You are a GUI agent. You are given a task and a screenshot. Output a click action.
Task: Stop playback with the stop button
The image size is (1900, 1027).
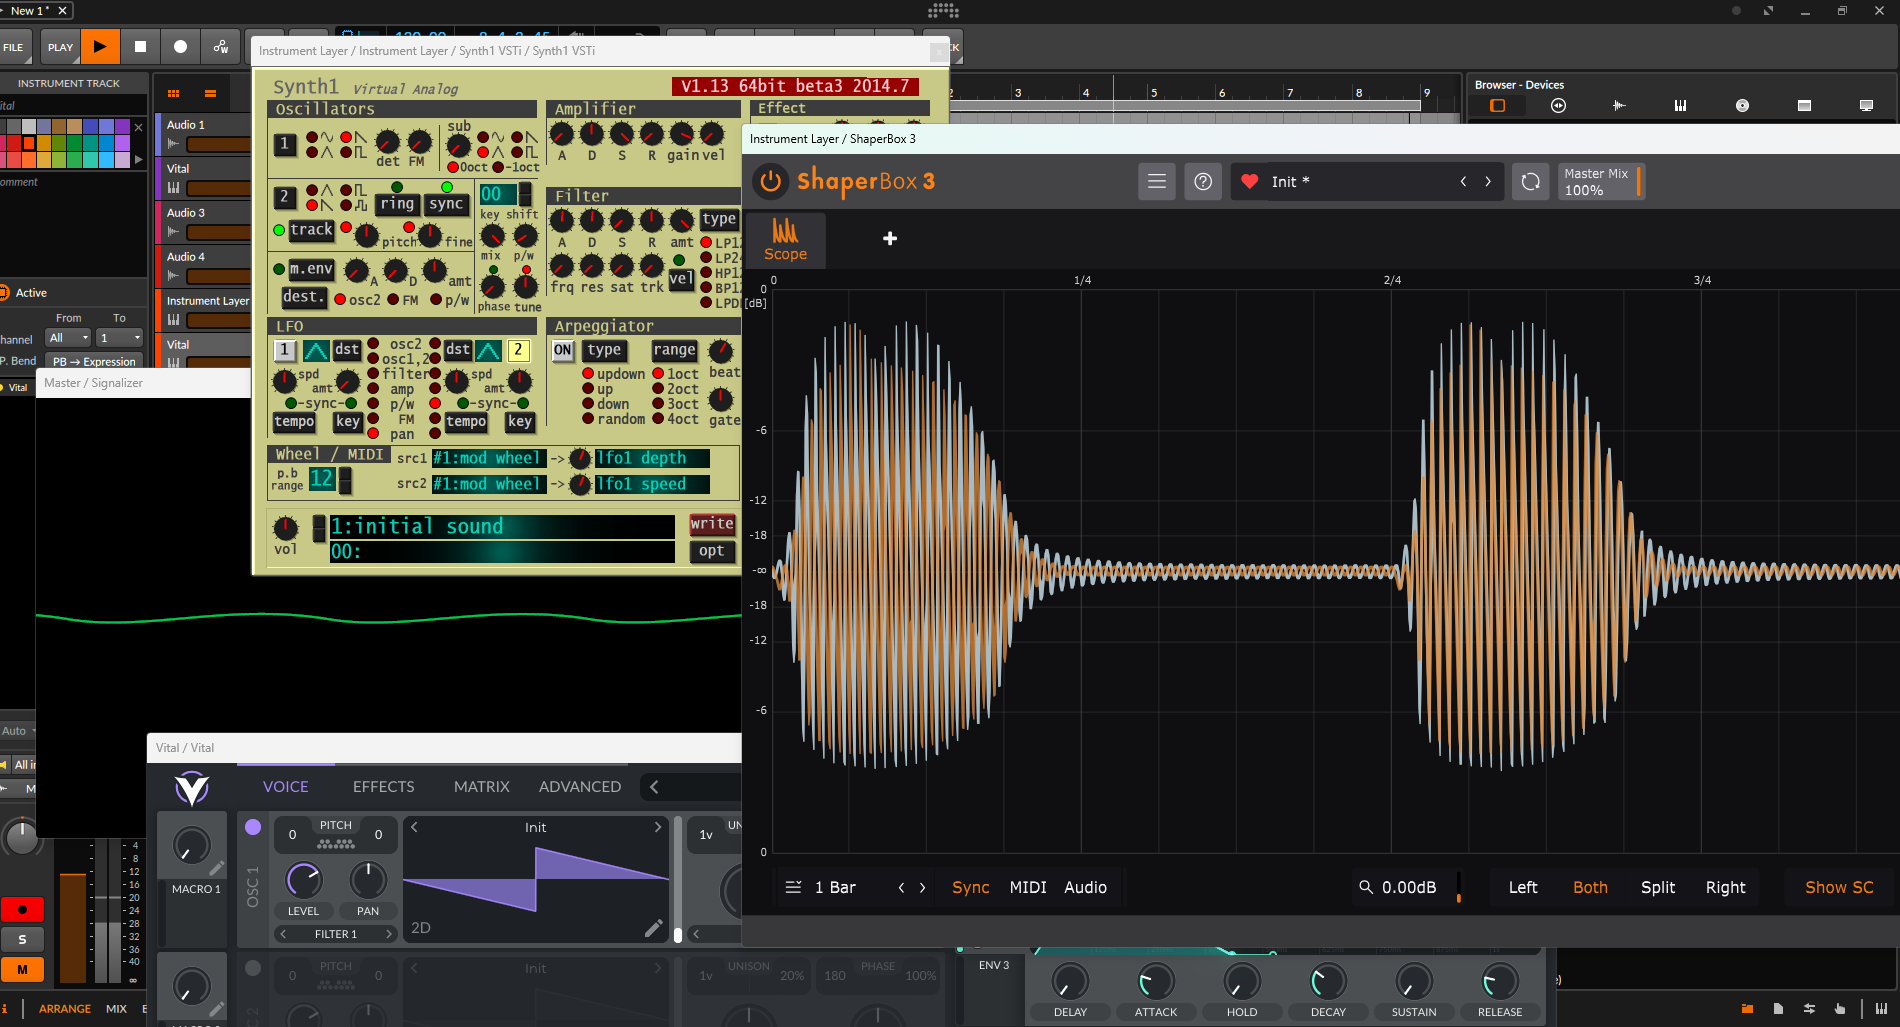click(x=140, y=47)
